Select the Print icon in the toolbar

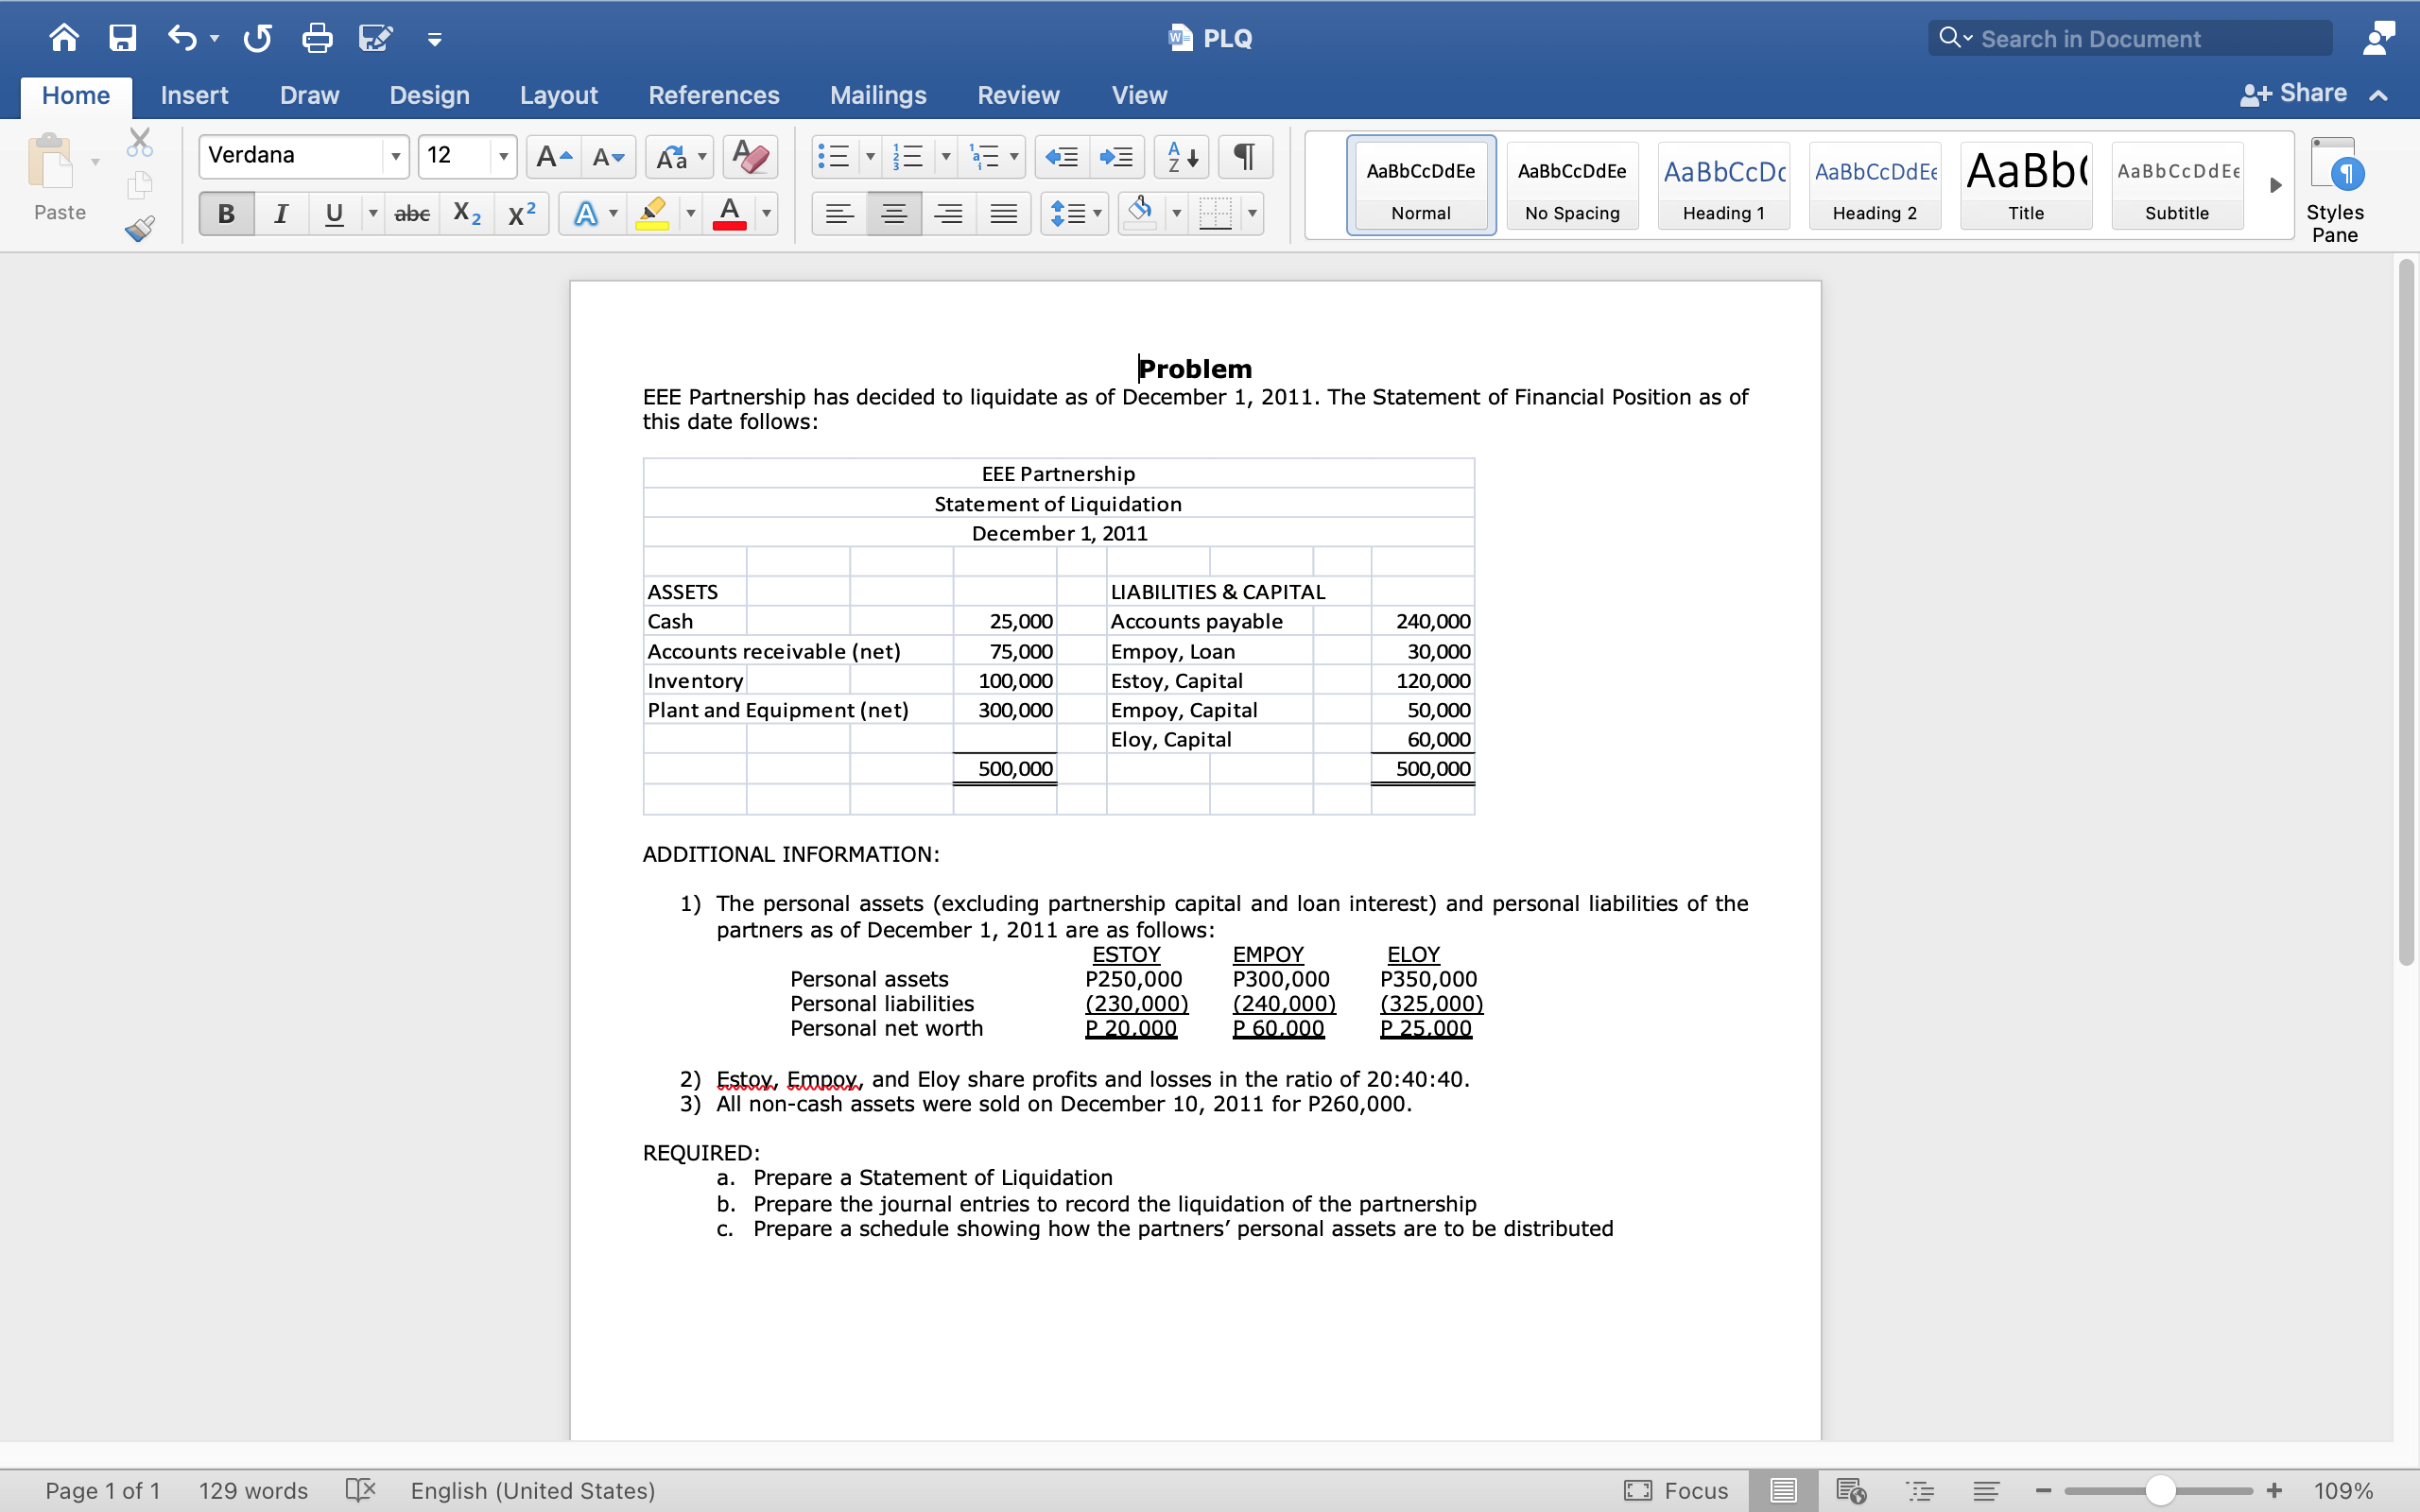coord(316,37)
